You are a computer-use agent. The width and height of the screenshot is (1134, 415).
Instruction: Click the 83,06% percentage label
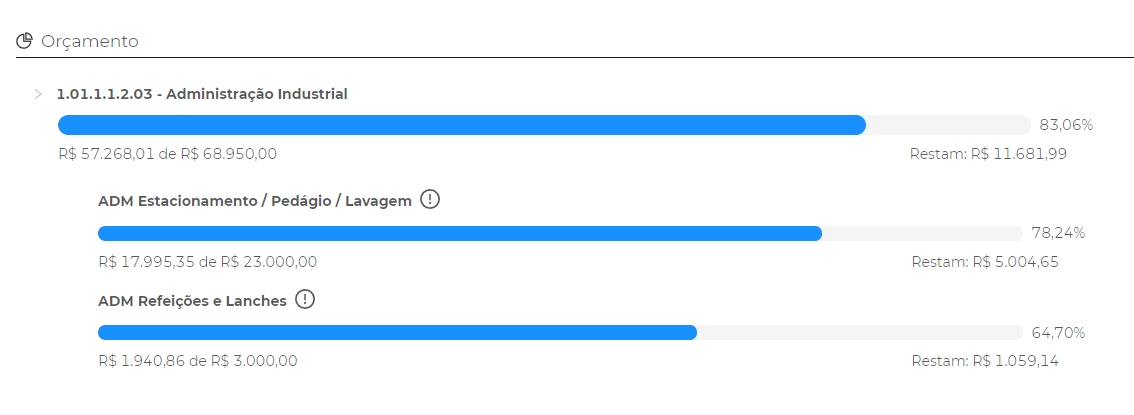1066,125
